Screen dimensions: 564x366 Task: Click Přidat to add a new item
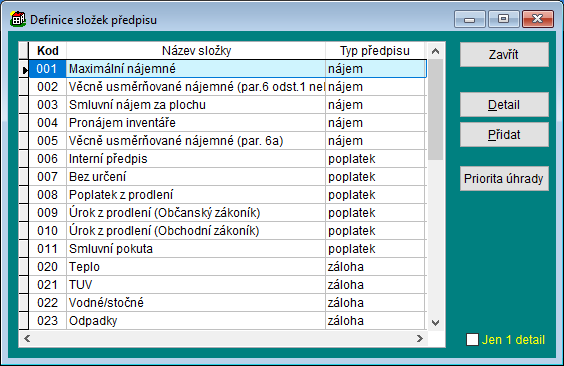tap(504, 134)
